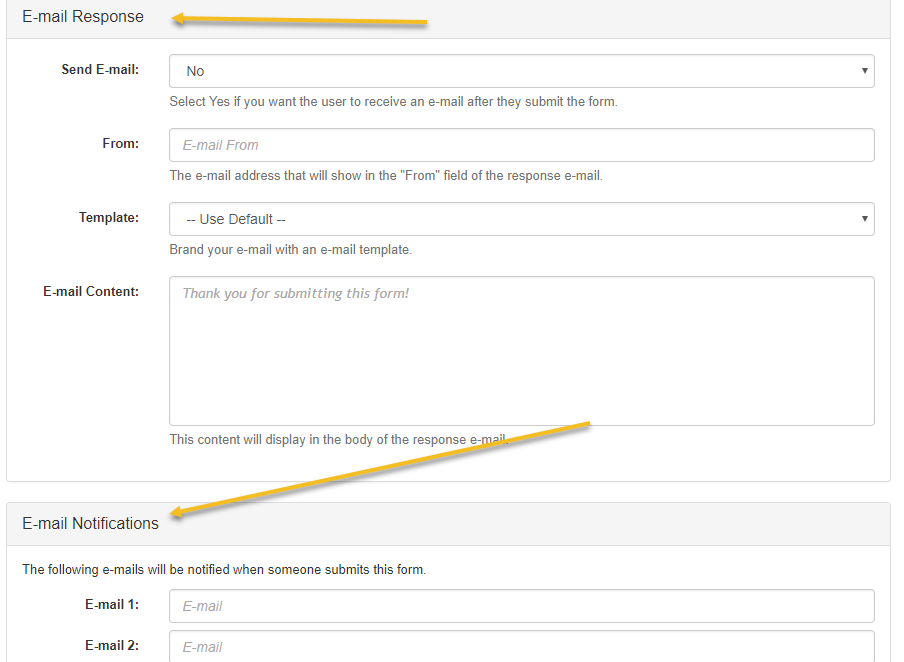904x662 pixels.
Task: Click the E-mail From input field
Action: (x=521, y=145)
